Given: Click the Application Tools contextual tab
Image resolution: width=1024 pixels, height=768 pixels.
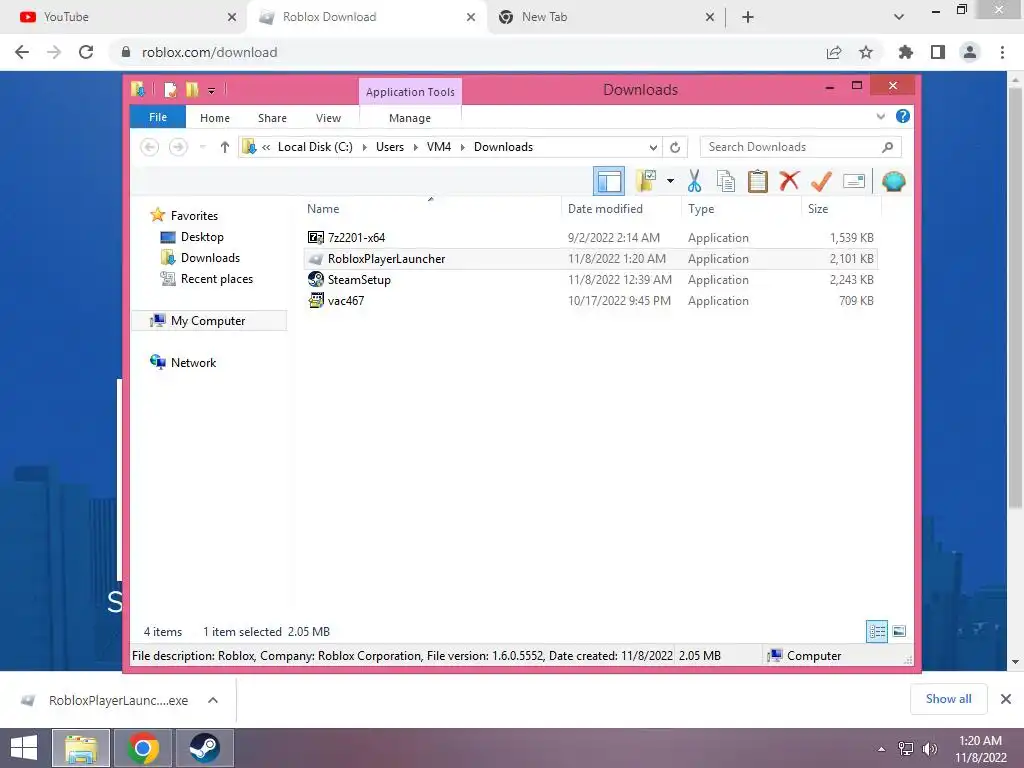Looking at the screenshot, I should [x=410, y=92].
